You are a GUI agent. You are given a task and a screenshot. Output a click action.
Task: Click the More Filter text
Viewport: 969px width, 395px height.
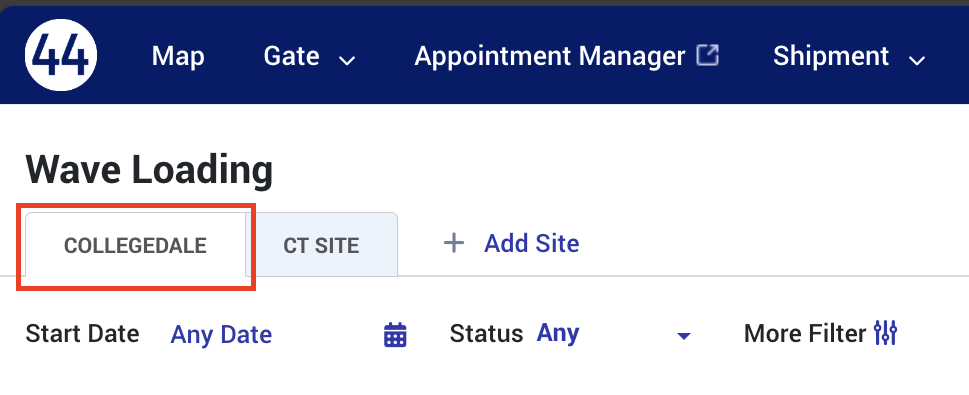click(805, 334)
